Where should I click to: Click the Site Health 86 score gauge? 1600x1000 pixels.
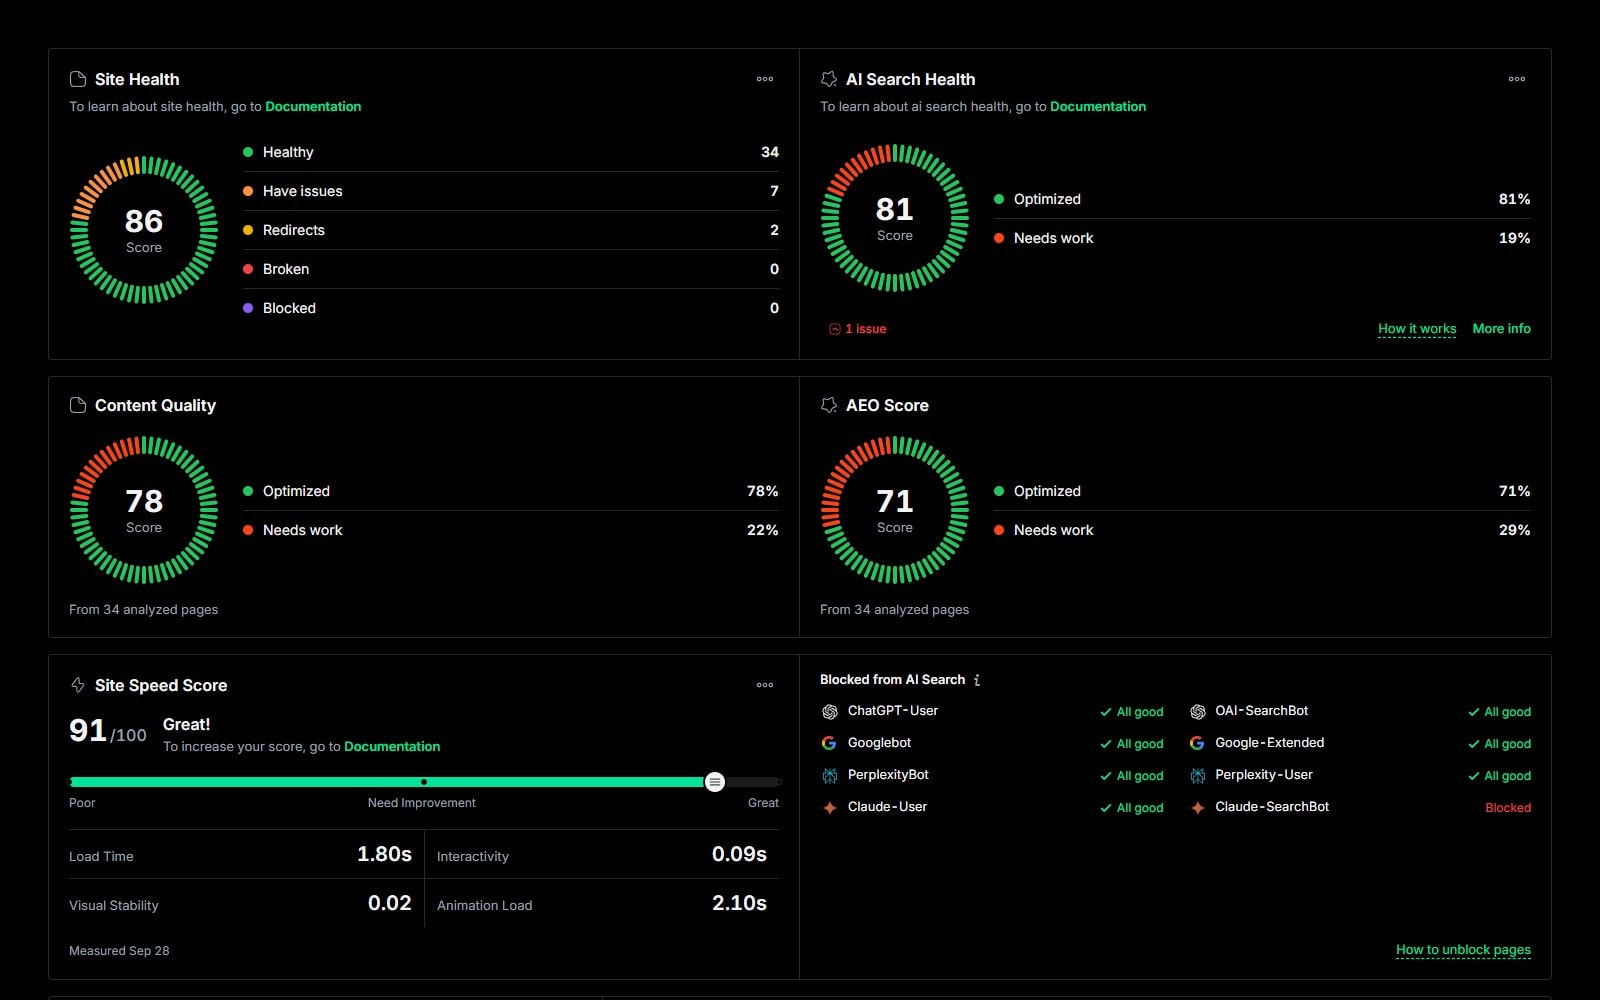coord(144,229)
